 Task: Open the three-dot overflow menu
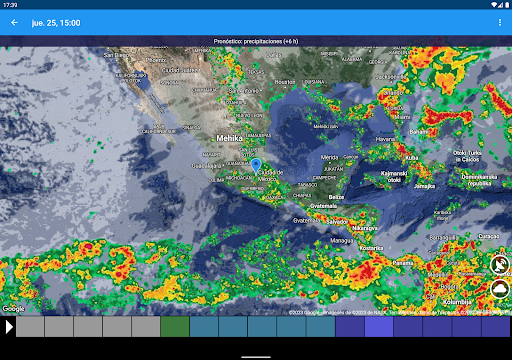(x=500, y=22)
